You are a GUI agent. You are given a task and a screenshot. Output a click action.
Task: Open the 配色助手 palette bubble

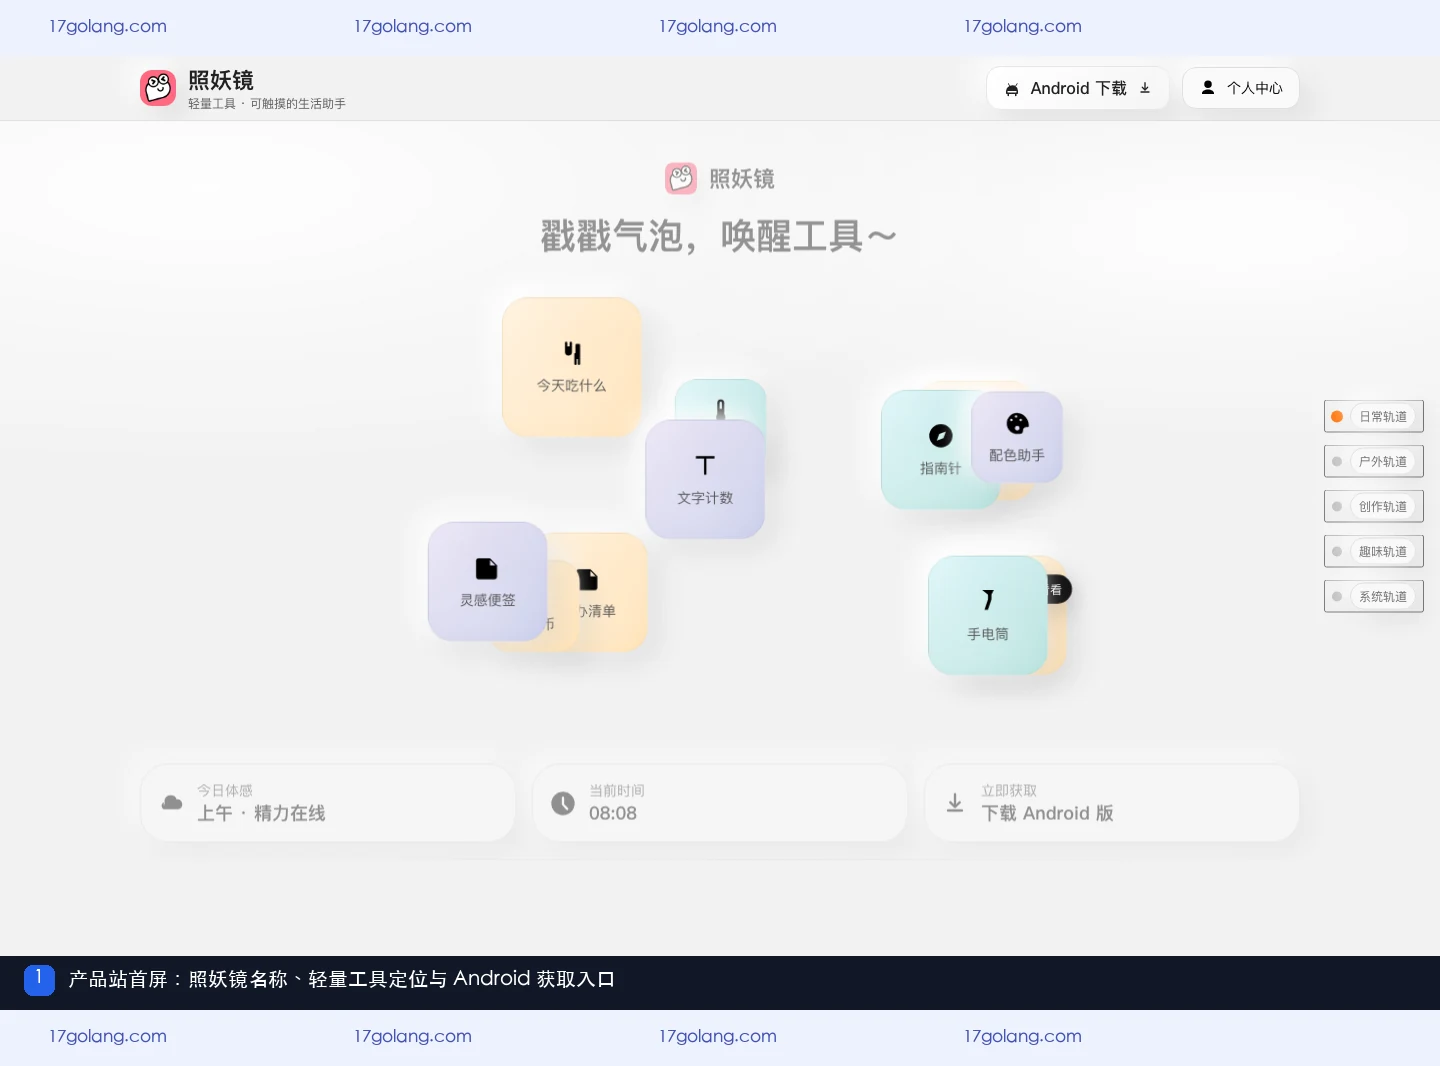pos(1017,437)
